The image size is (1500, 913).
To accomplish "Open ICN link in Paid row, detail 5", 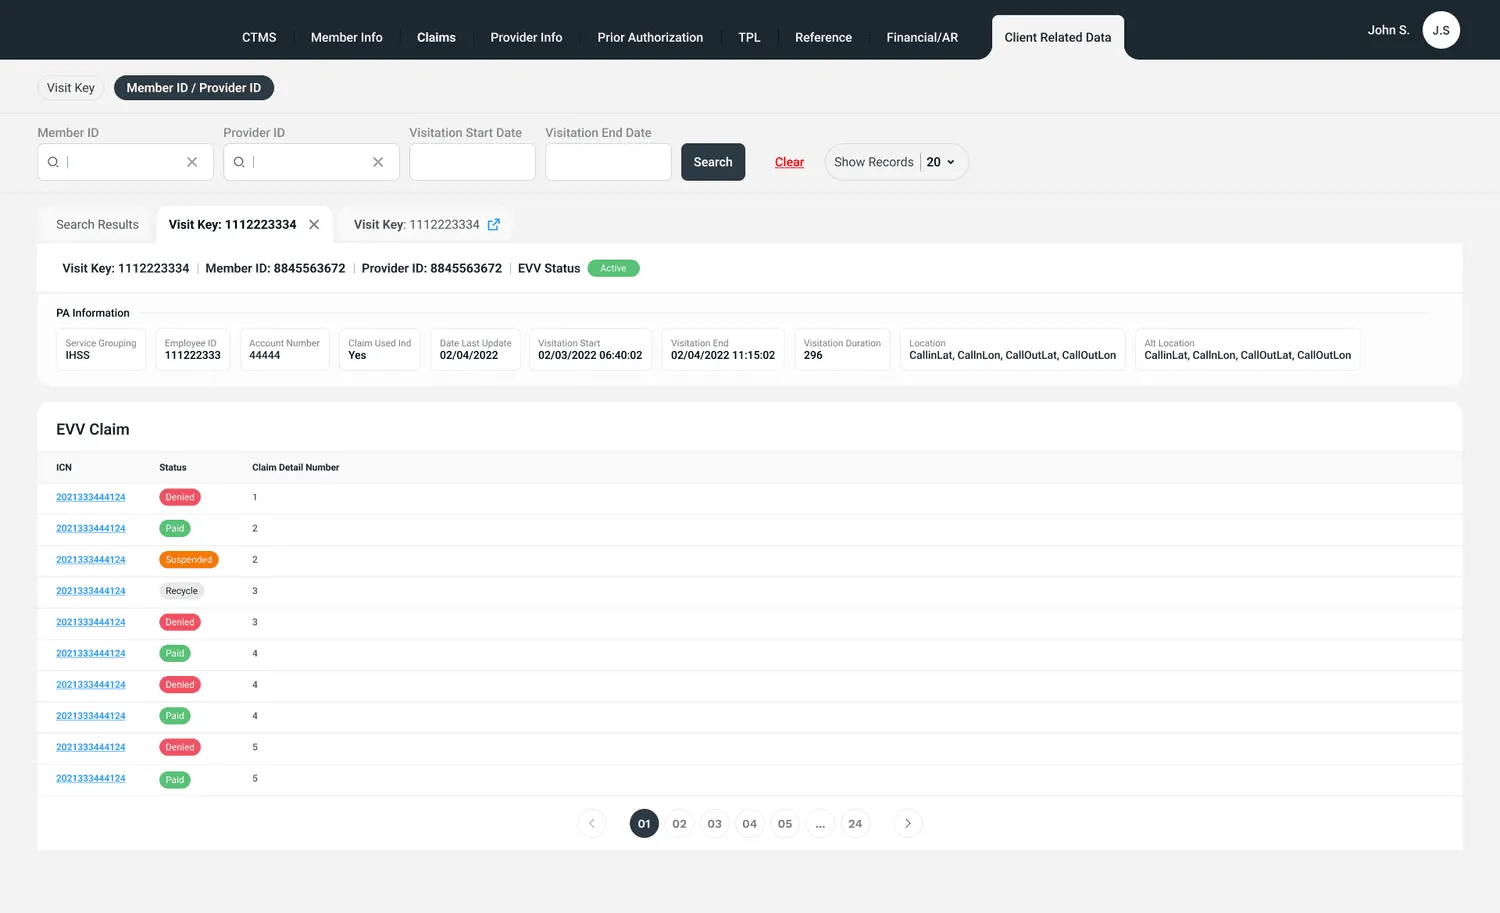I will pyautogui.click(x=91, y=778).
